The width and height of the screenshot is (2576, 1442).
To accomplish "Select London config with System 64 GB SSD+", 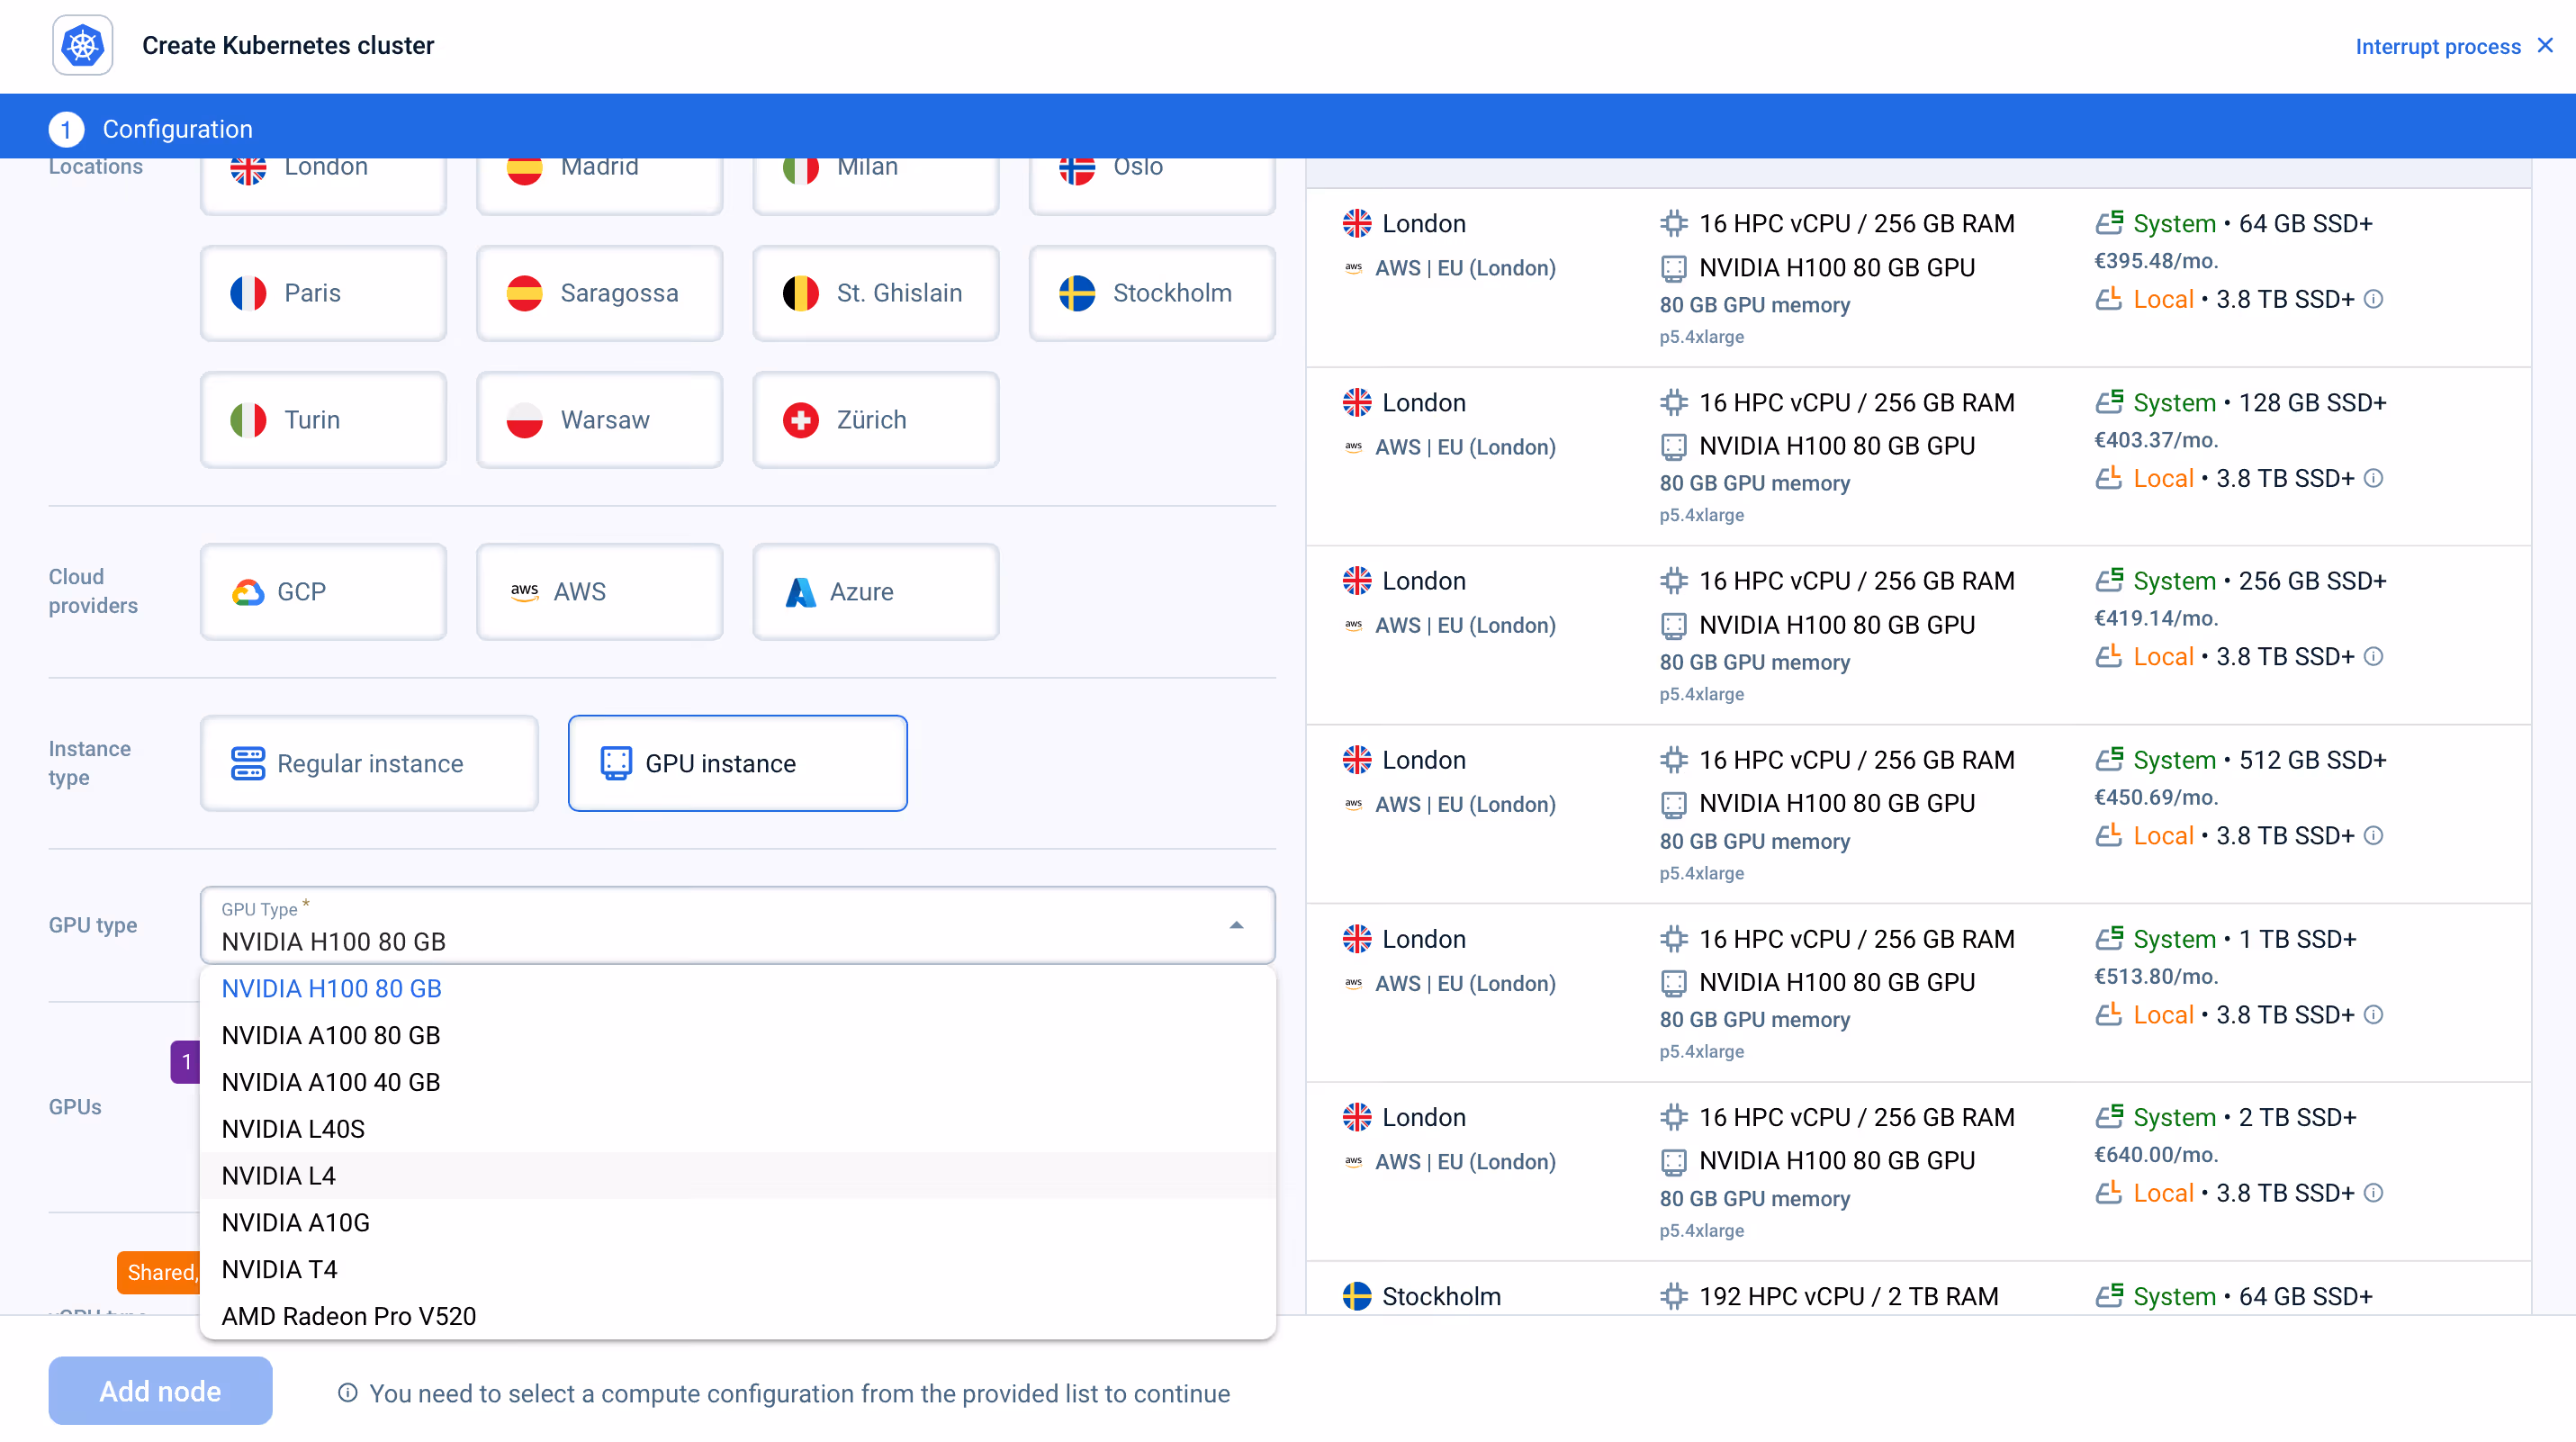I will pos(1918,278).
